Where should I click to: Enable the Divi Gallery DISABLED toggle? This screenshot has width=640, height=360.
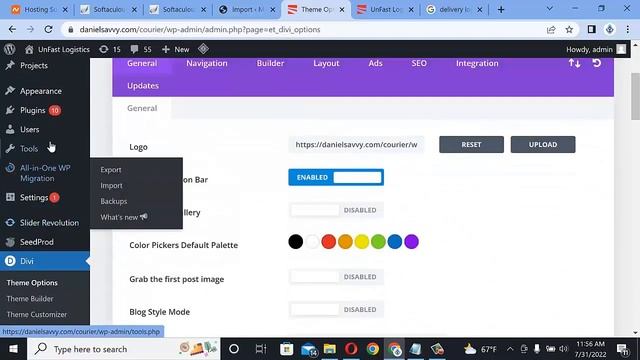coord(336,210)
